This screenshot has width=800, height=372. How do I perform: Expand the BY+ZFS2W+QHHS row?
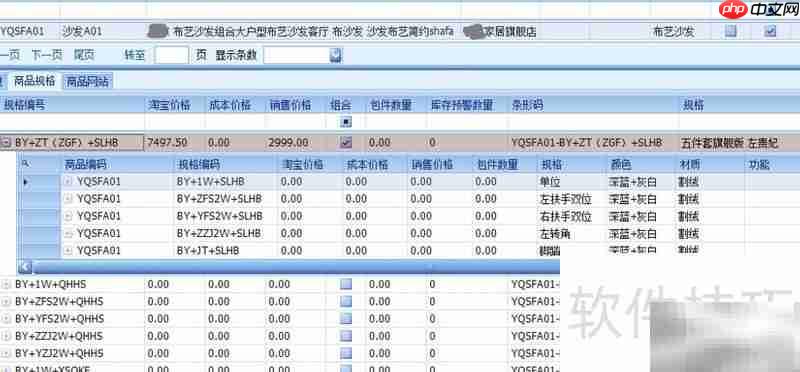tap(7, 302)
